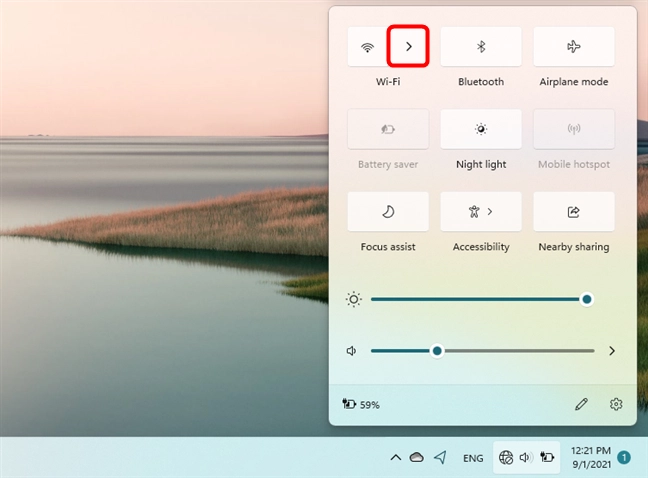
Task: Click the Nearby sharing label
Action: click(x=574, y=247)
